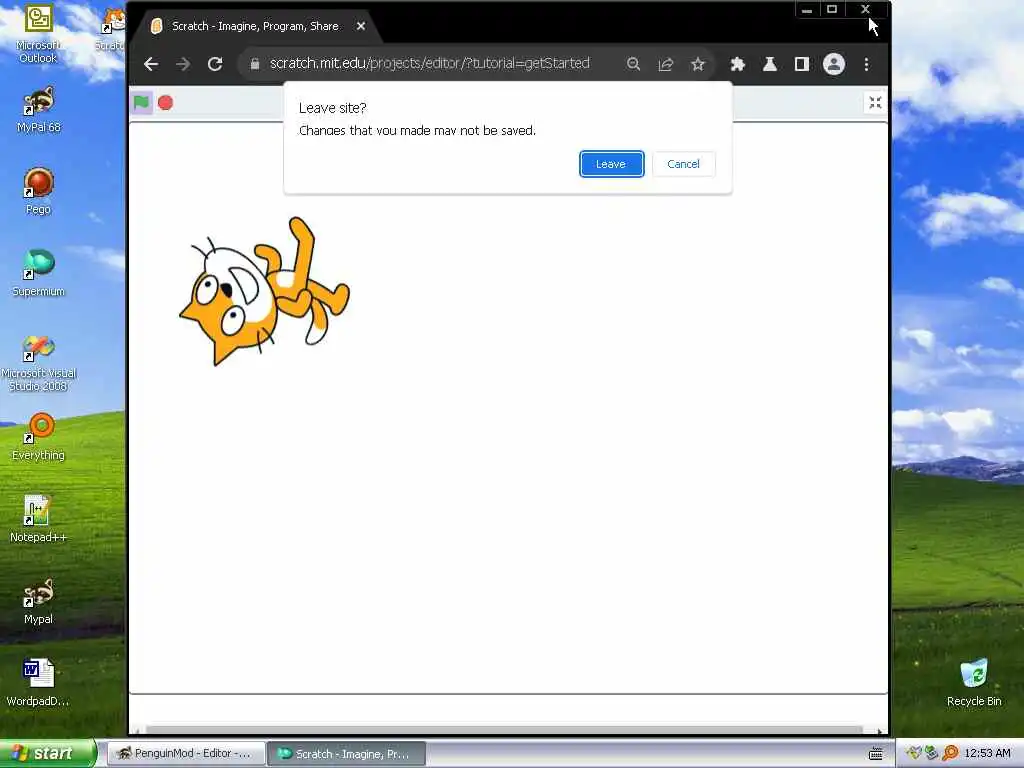Image resolution: width=1024 pixels, height=768 pixels.
Task: Share this page icon in address bar
Action: point(665,64)
